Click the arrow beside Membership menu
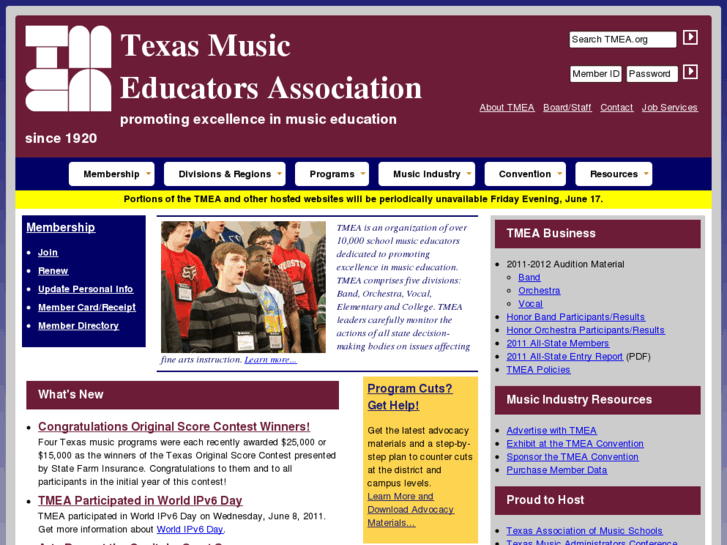Viewport: 727px width, 545px height. coord(148,174)
